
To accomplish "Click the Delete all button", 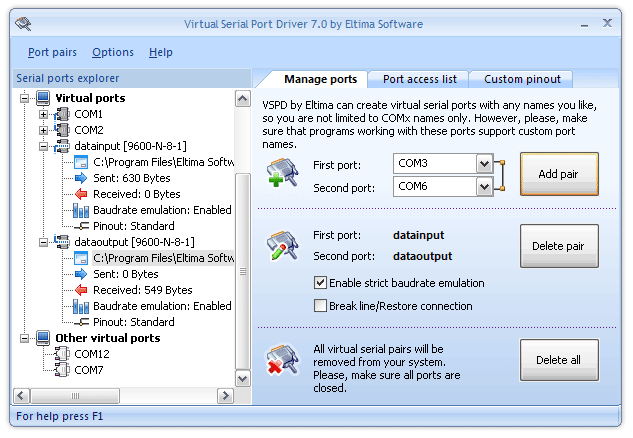I will [559, 360].
